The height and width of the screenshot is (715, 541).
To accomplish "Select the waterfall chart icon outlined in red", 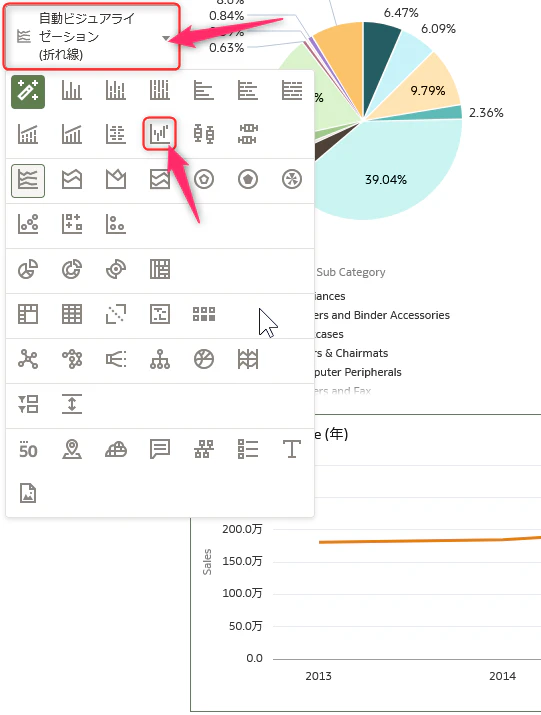I will click(x=160, y=133).
